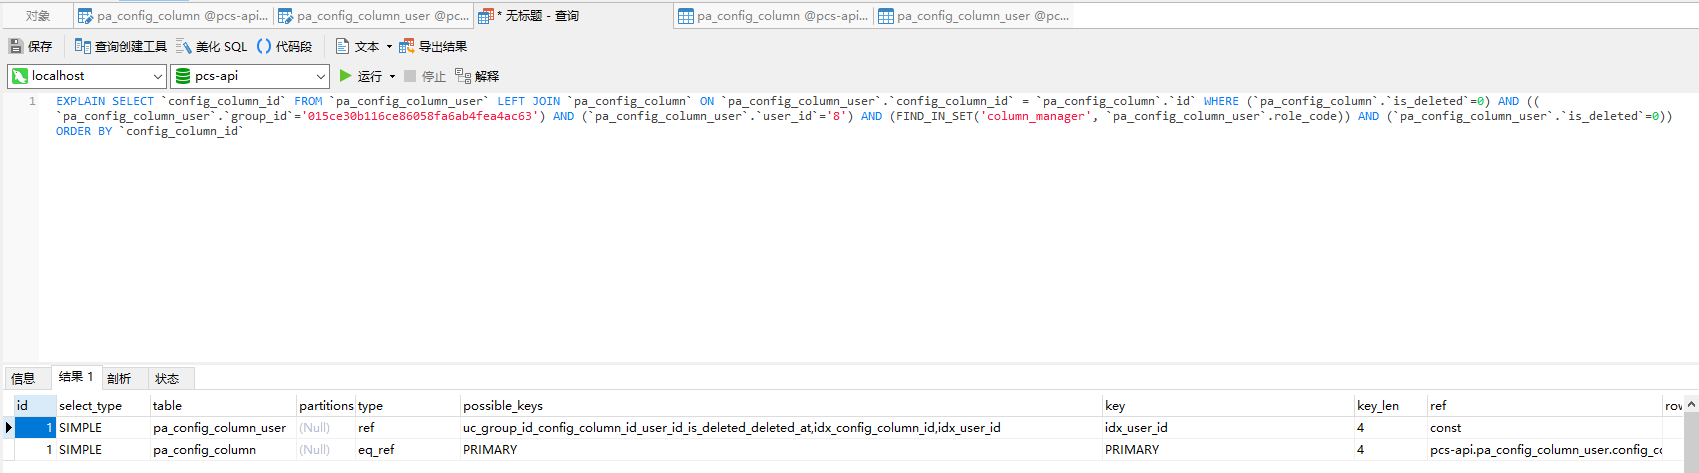Open the pcs-api database dropdown
The height and width of the screenshot is (473, 1699).
coord(320,76)
